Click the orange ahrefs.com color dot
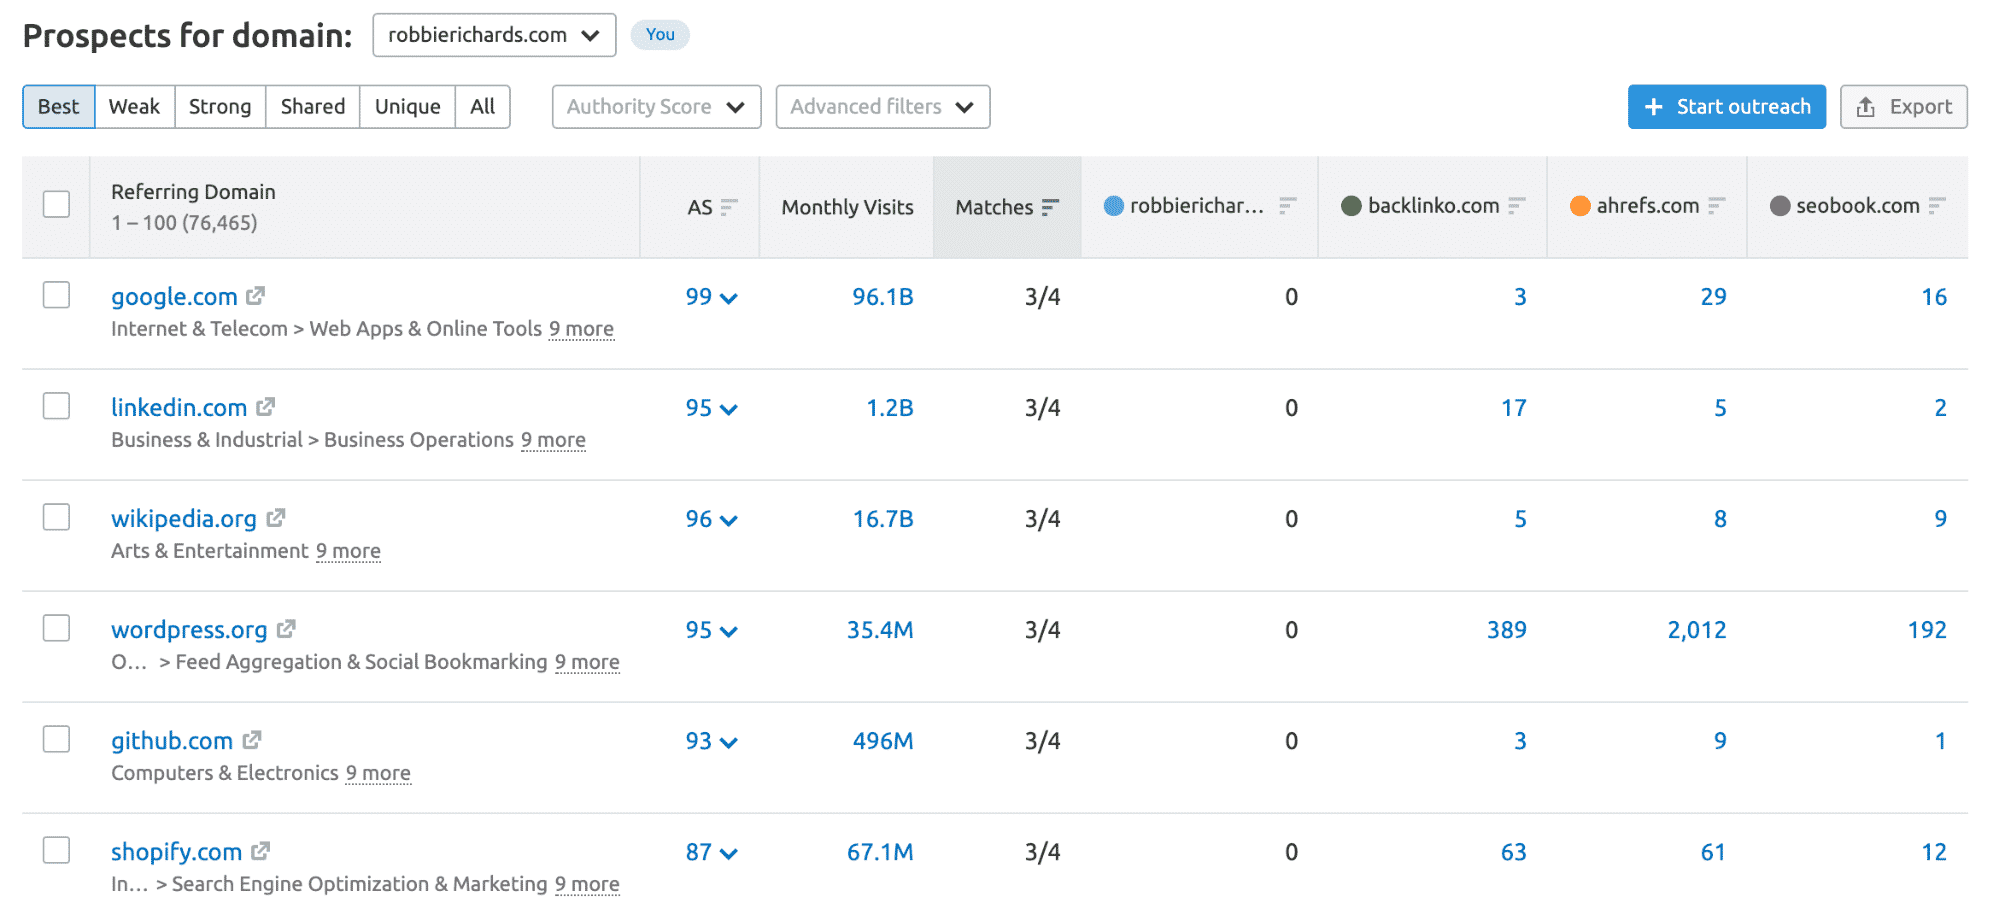The width and height of the screenshot is (1999, 923). [1580, 206]
